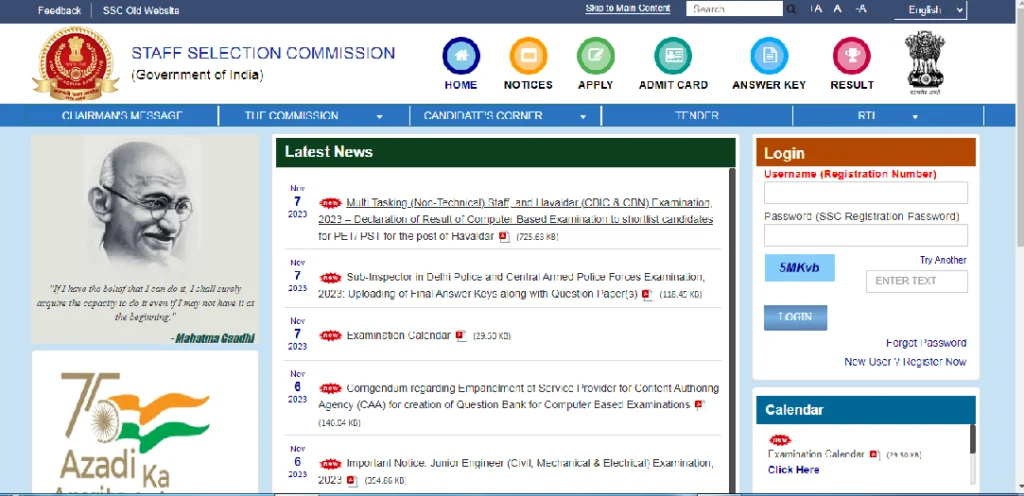Decrease font size with the A- button
The image size is (1024, 496).
pyautogui.click(x=861, y=9)
